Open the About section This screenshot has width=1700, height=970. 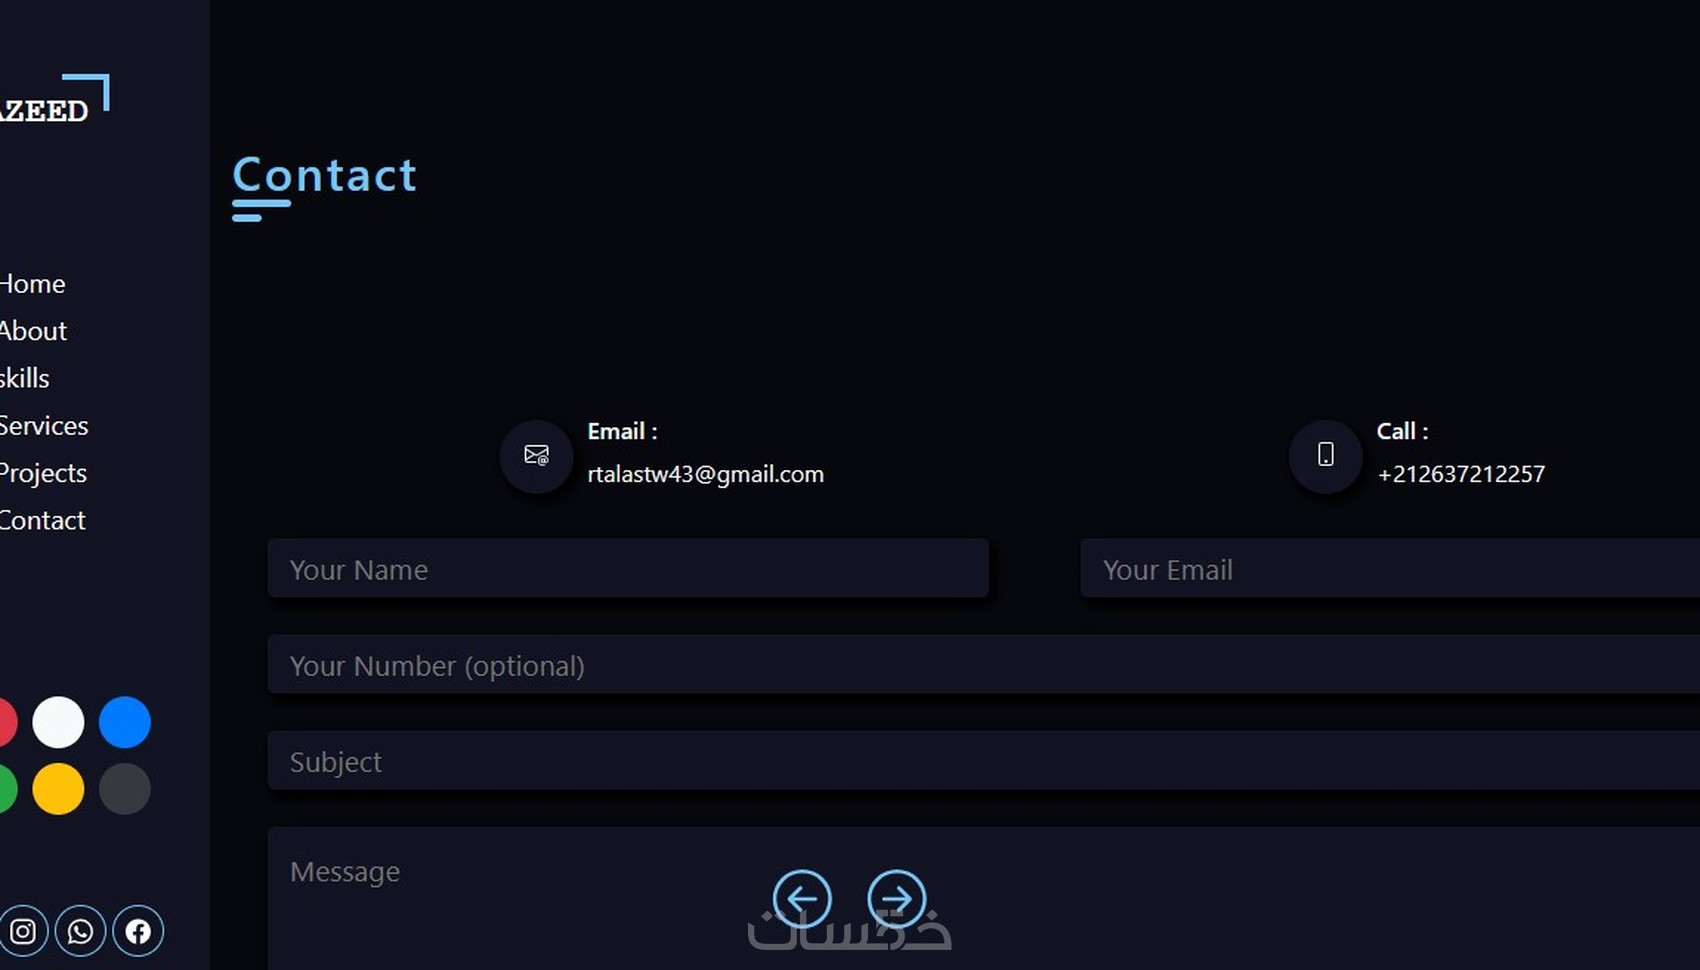[33, 331]
